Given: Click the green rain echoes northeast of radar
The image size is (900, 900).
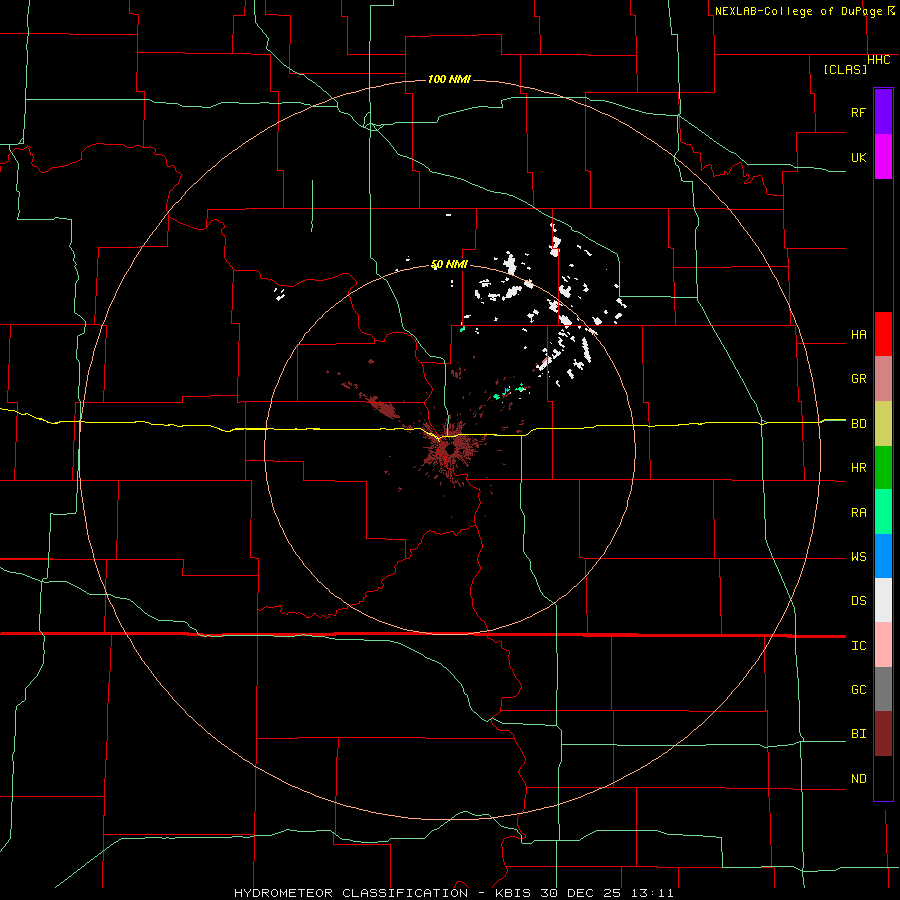Looking at the screenshot, I should [508, 391].
